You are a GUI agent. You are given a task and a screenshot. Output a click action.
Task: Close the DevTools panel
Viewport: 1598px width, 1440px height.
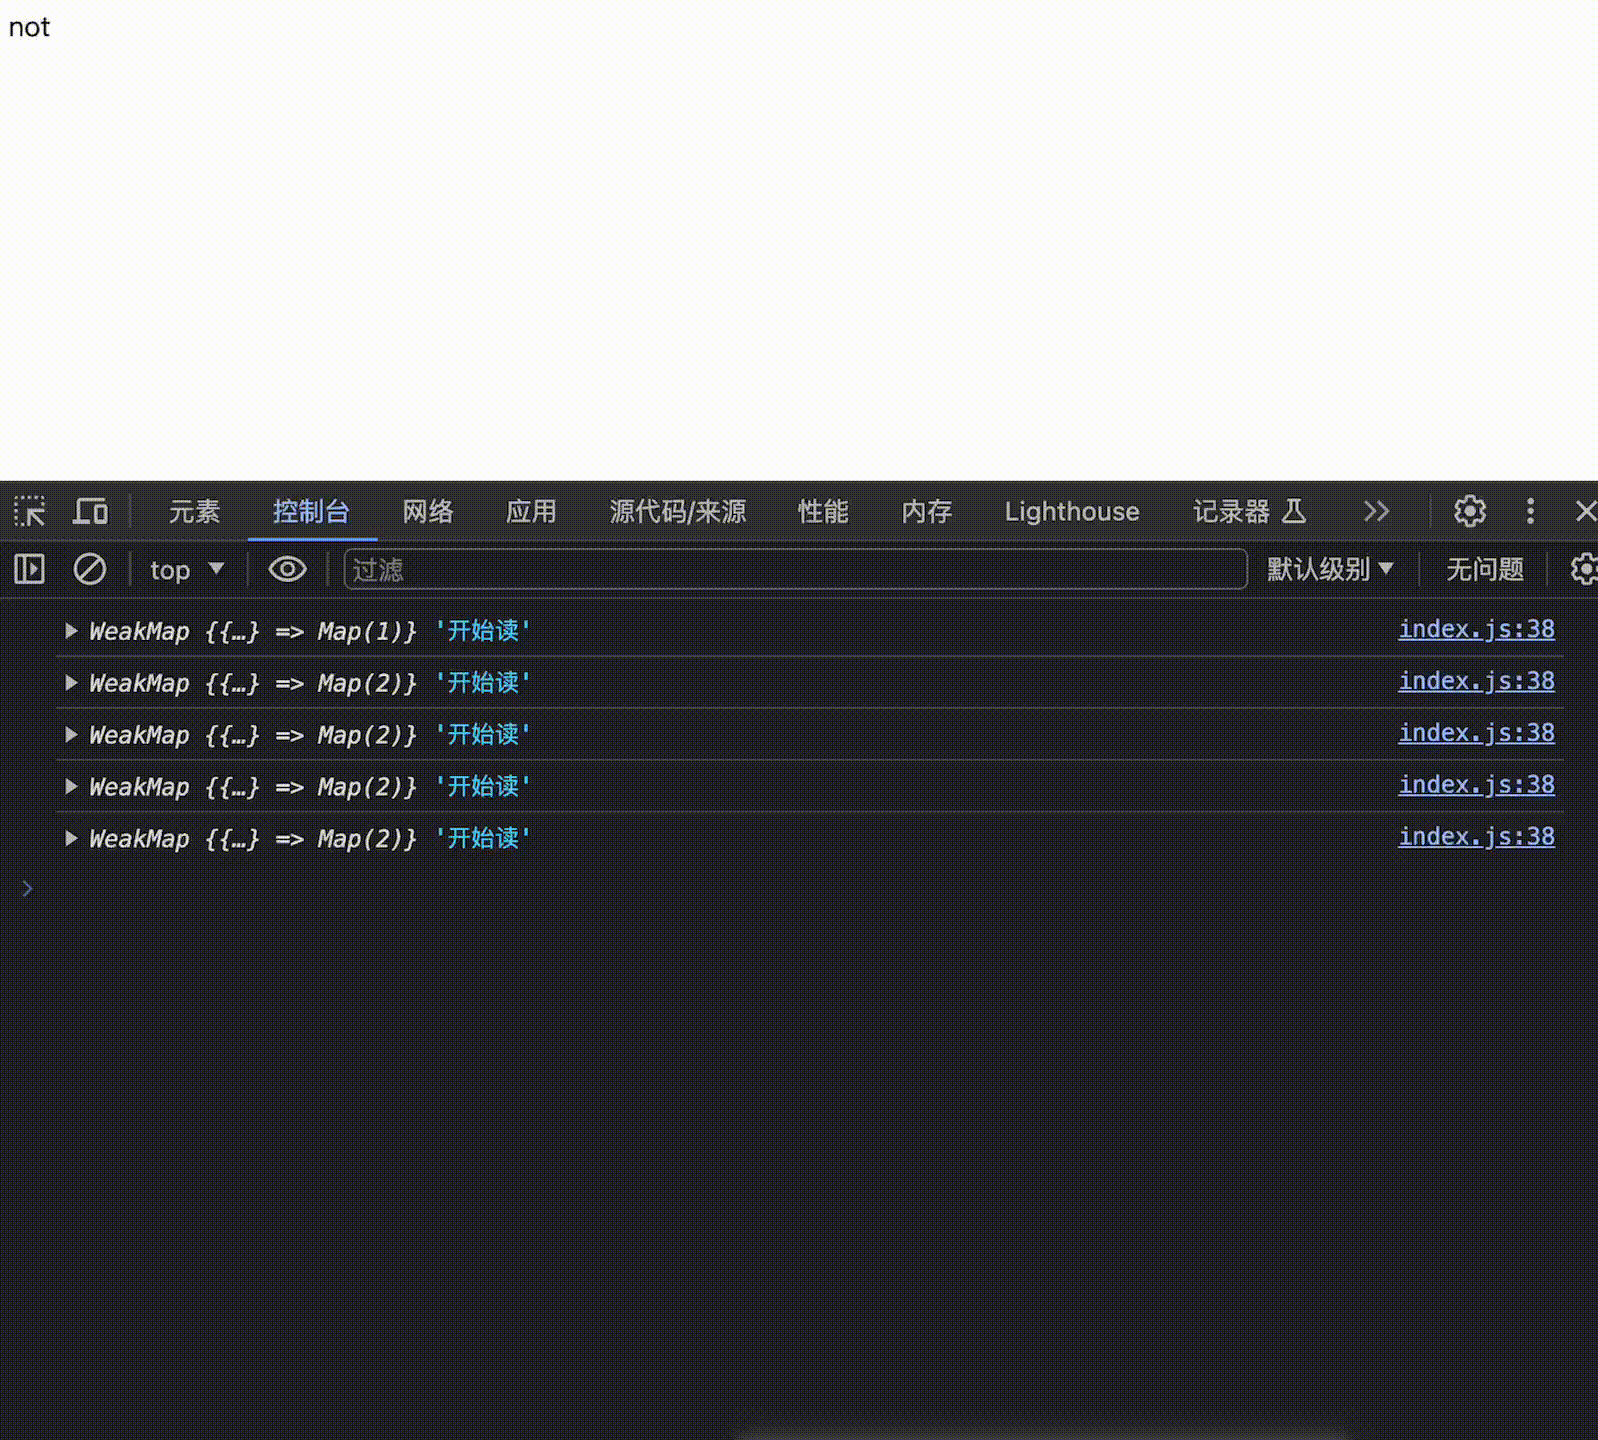1585,512
